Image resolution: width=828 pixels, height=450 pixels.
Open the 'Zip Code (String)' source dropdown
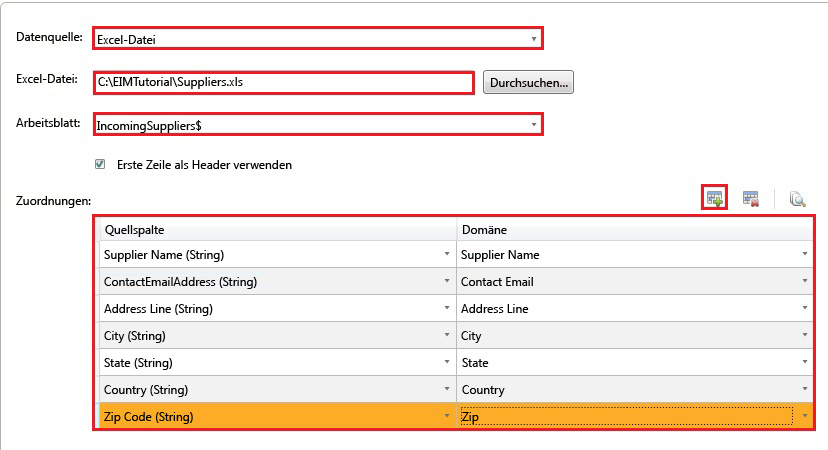click(447, 416)
